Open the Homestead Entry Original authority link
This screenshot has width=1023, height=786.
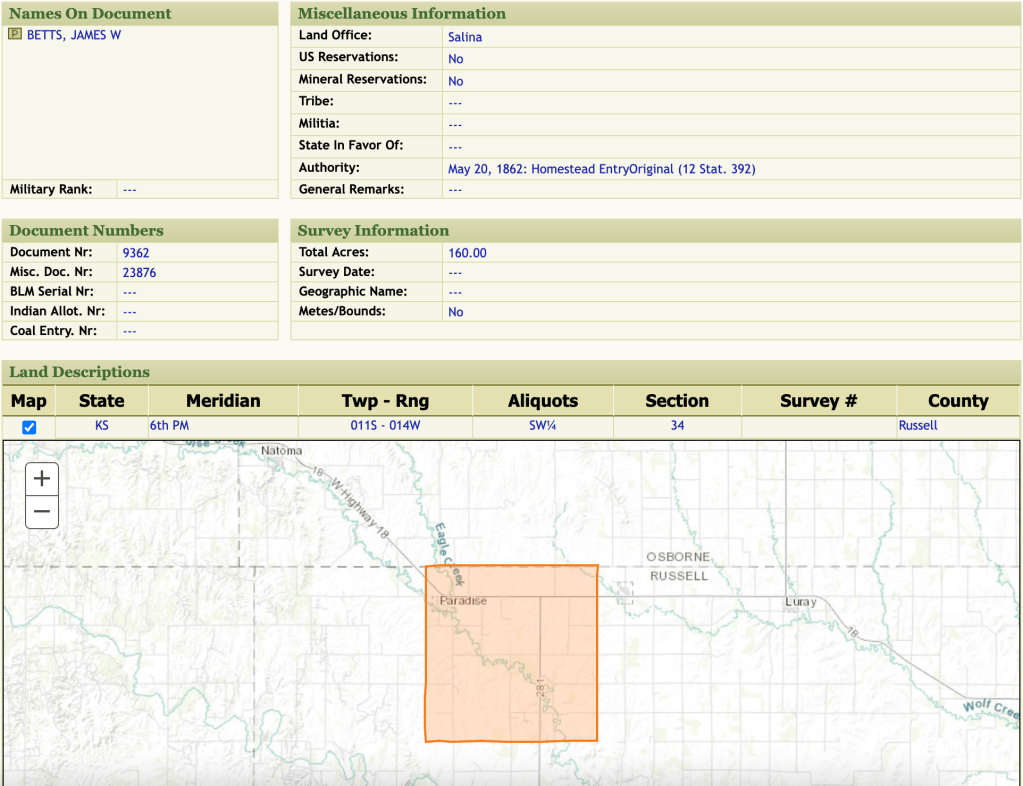pos(601,169)
